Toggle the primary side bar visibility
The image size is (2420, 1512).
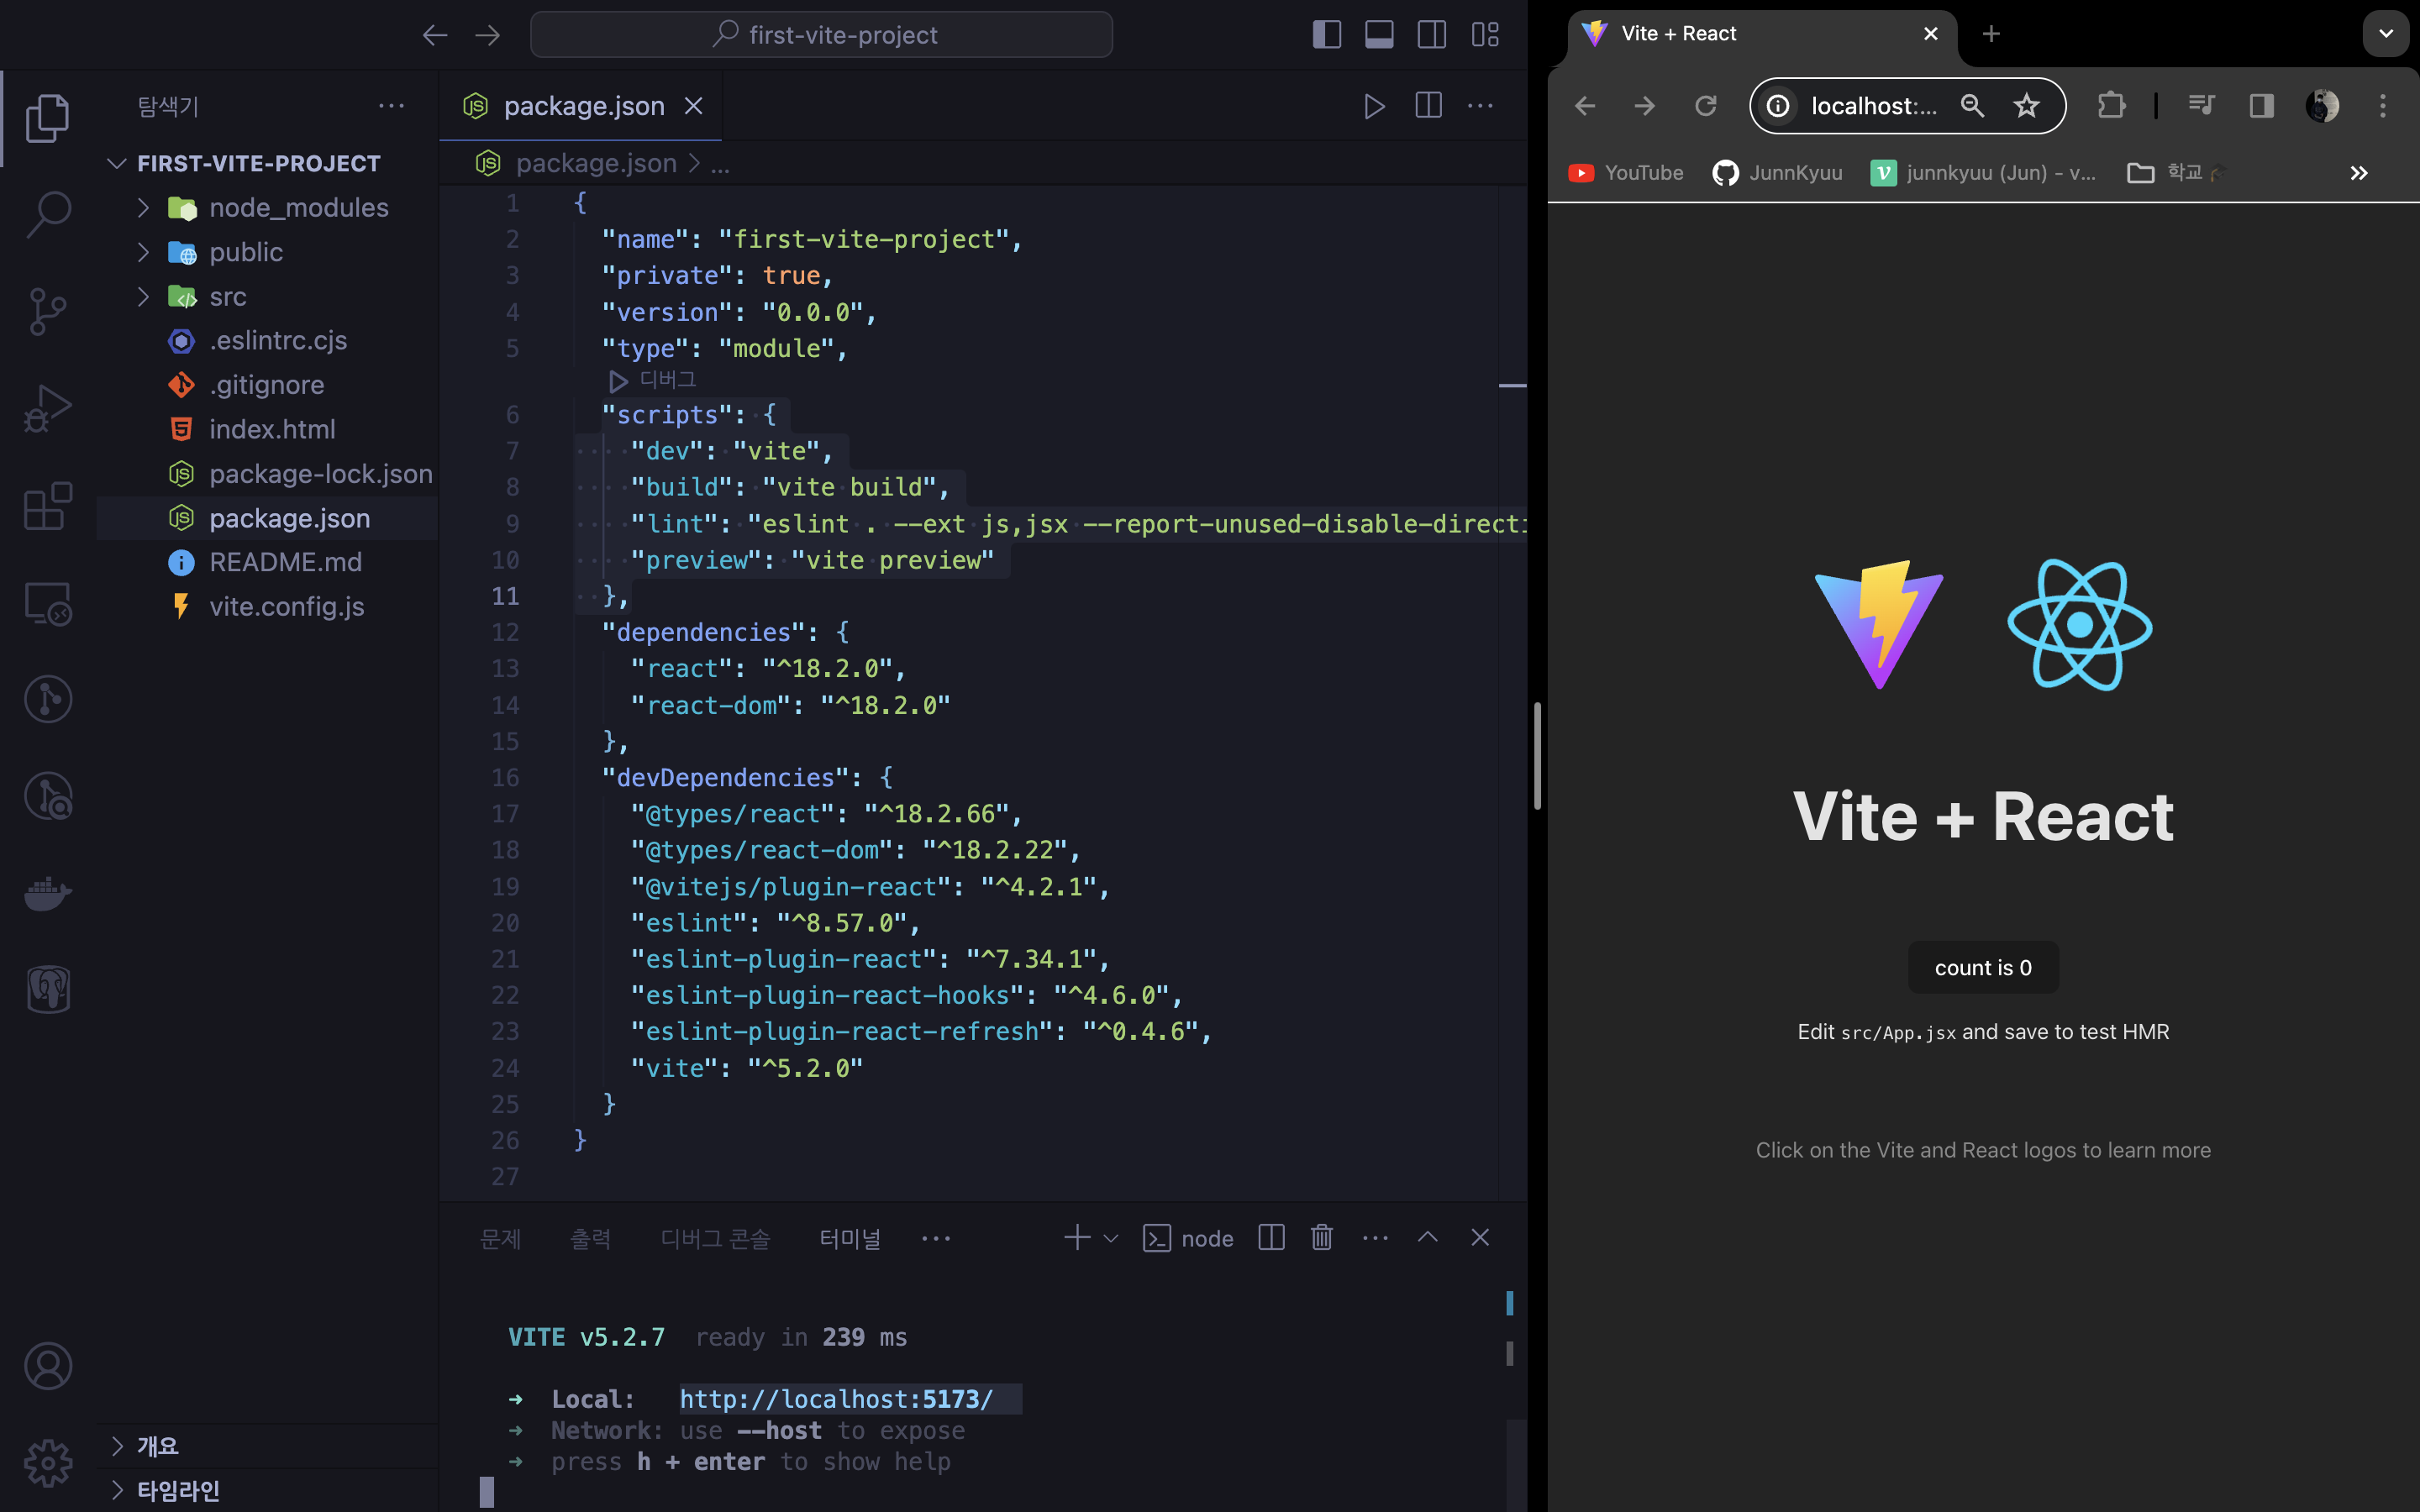pos(1327,35)
